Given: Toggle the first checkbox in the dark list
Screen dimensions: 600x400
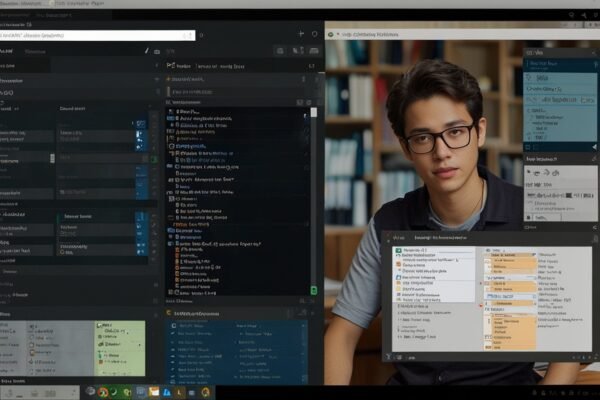Looking at the screenshot, I should click(x=171, y=112).
